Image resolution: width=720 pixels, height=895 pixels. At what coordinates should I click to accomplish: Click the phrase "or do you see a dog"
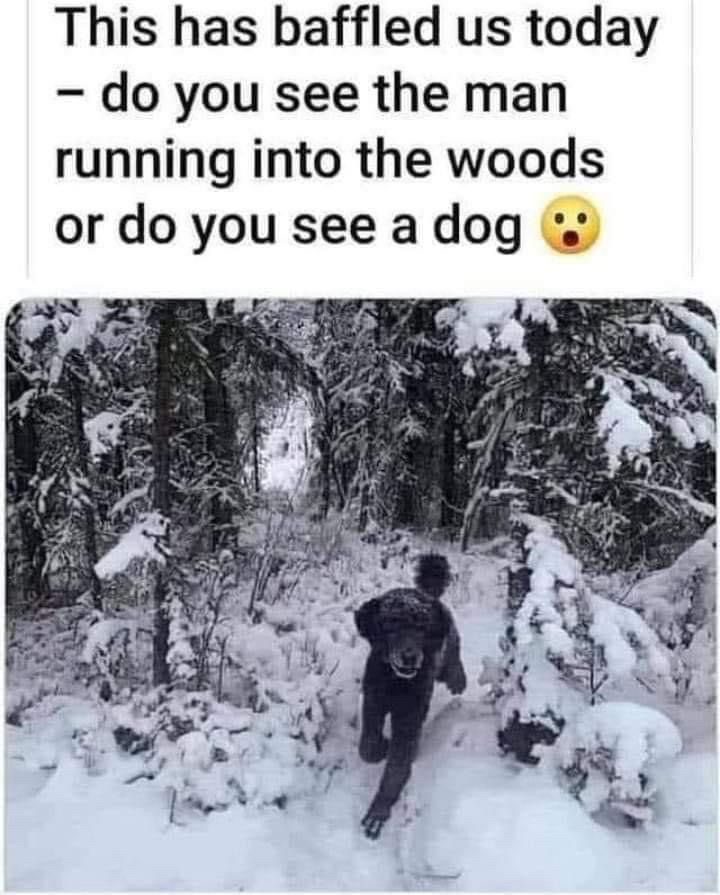tap(288, 226)
